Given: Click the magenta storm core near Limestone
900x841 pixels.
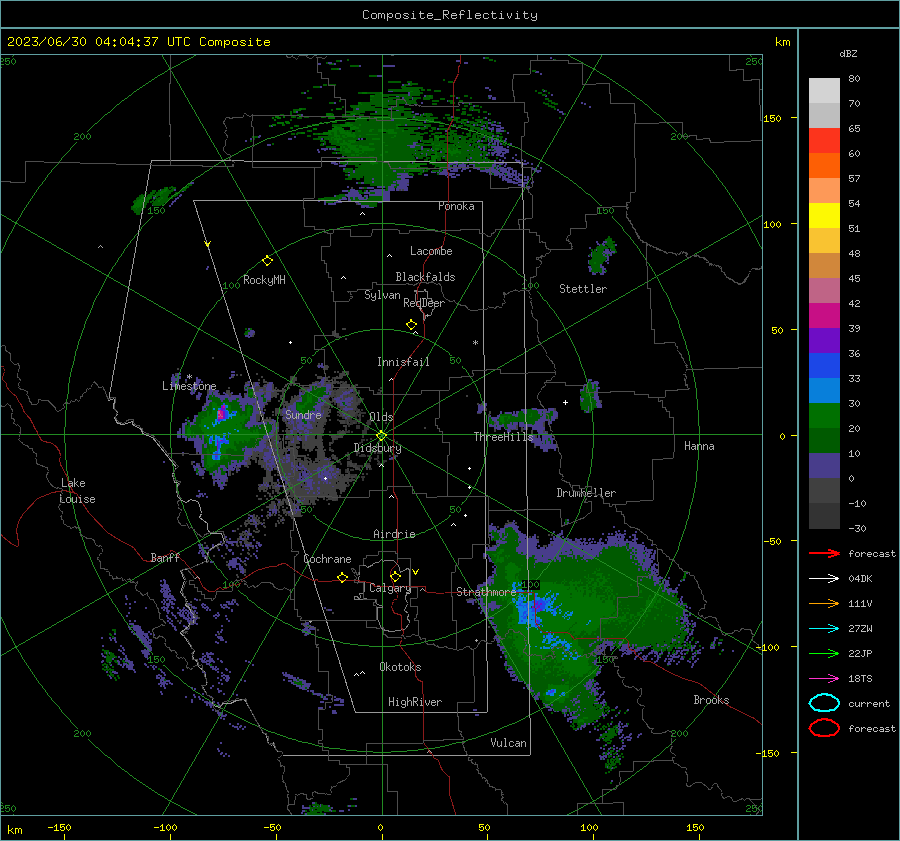Looking at the screenshot, I should pyautogui.click(x=221, y=413).
